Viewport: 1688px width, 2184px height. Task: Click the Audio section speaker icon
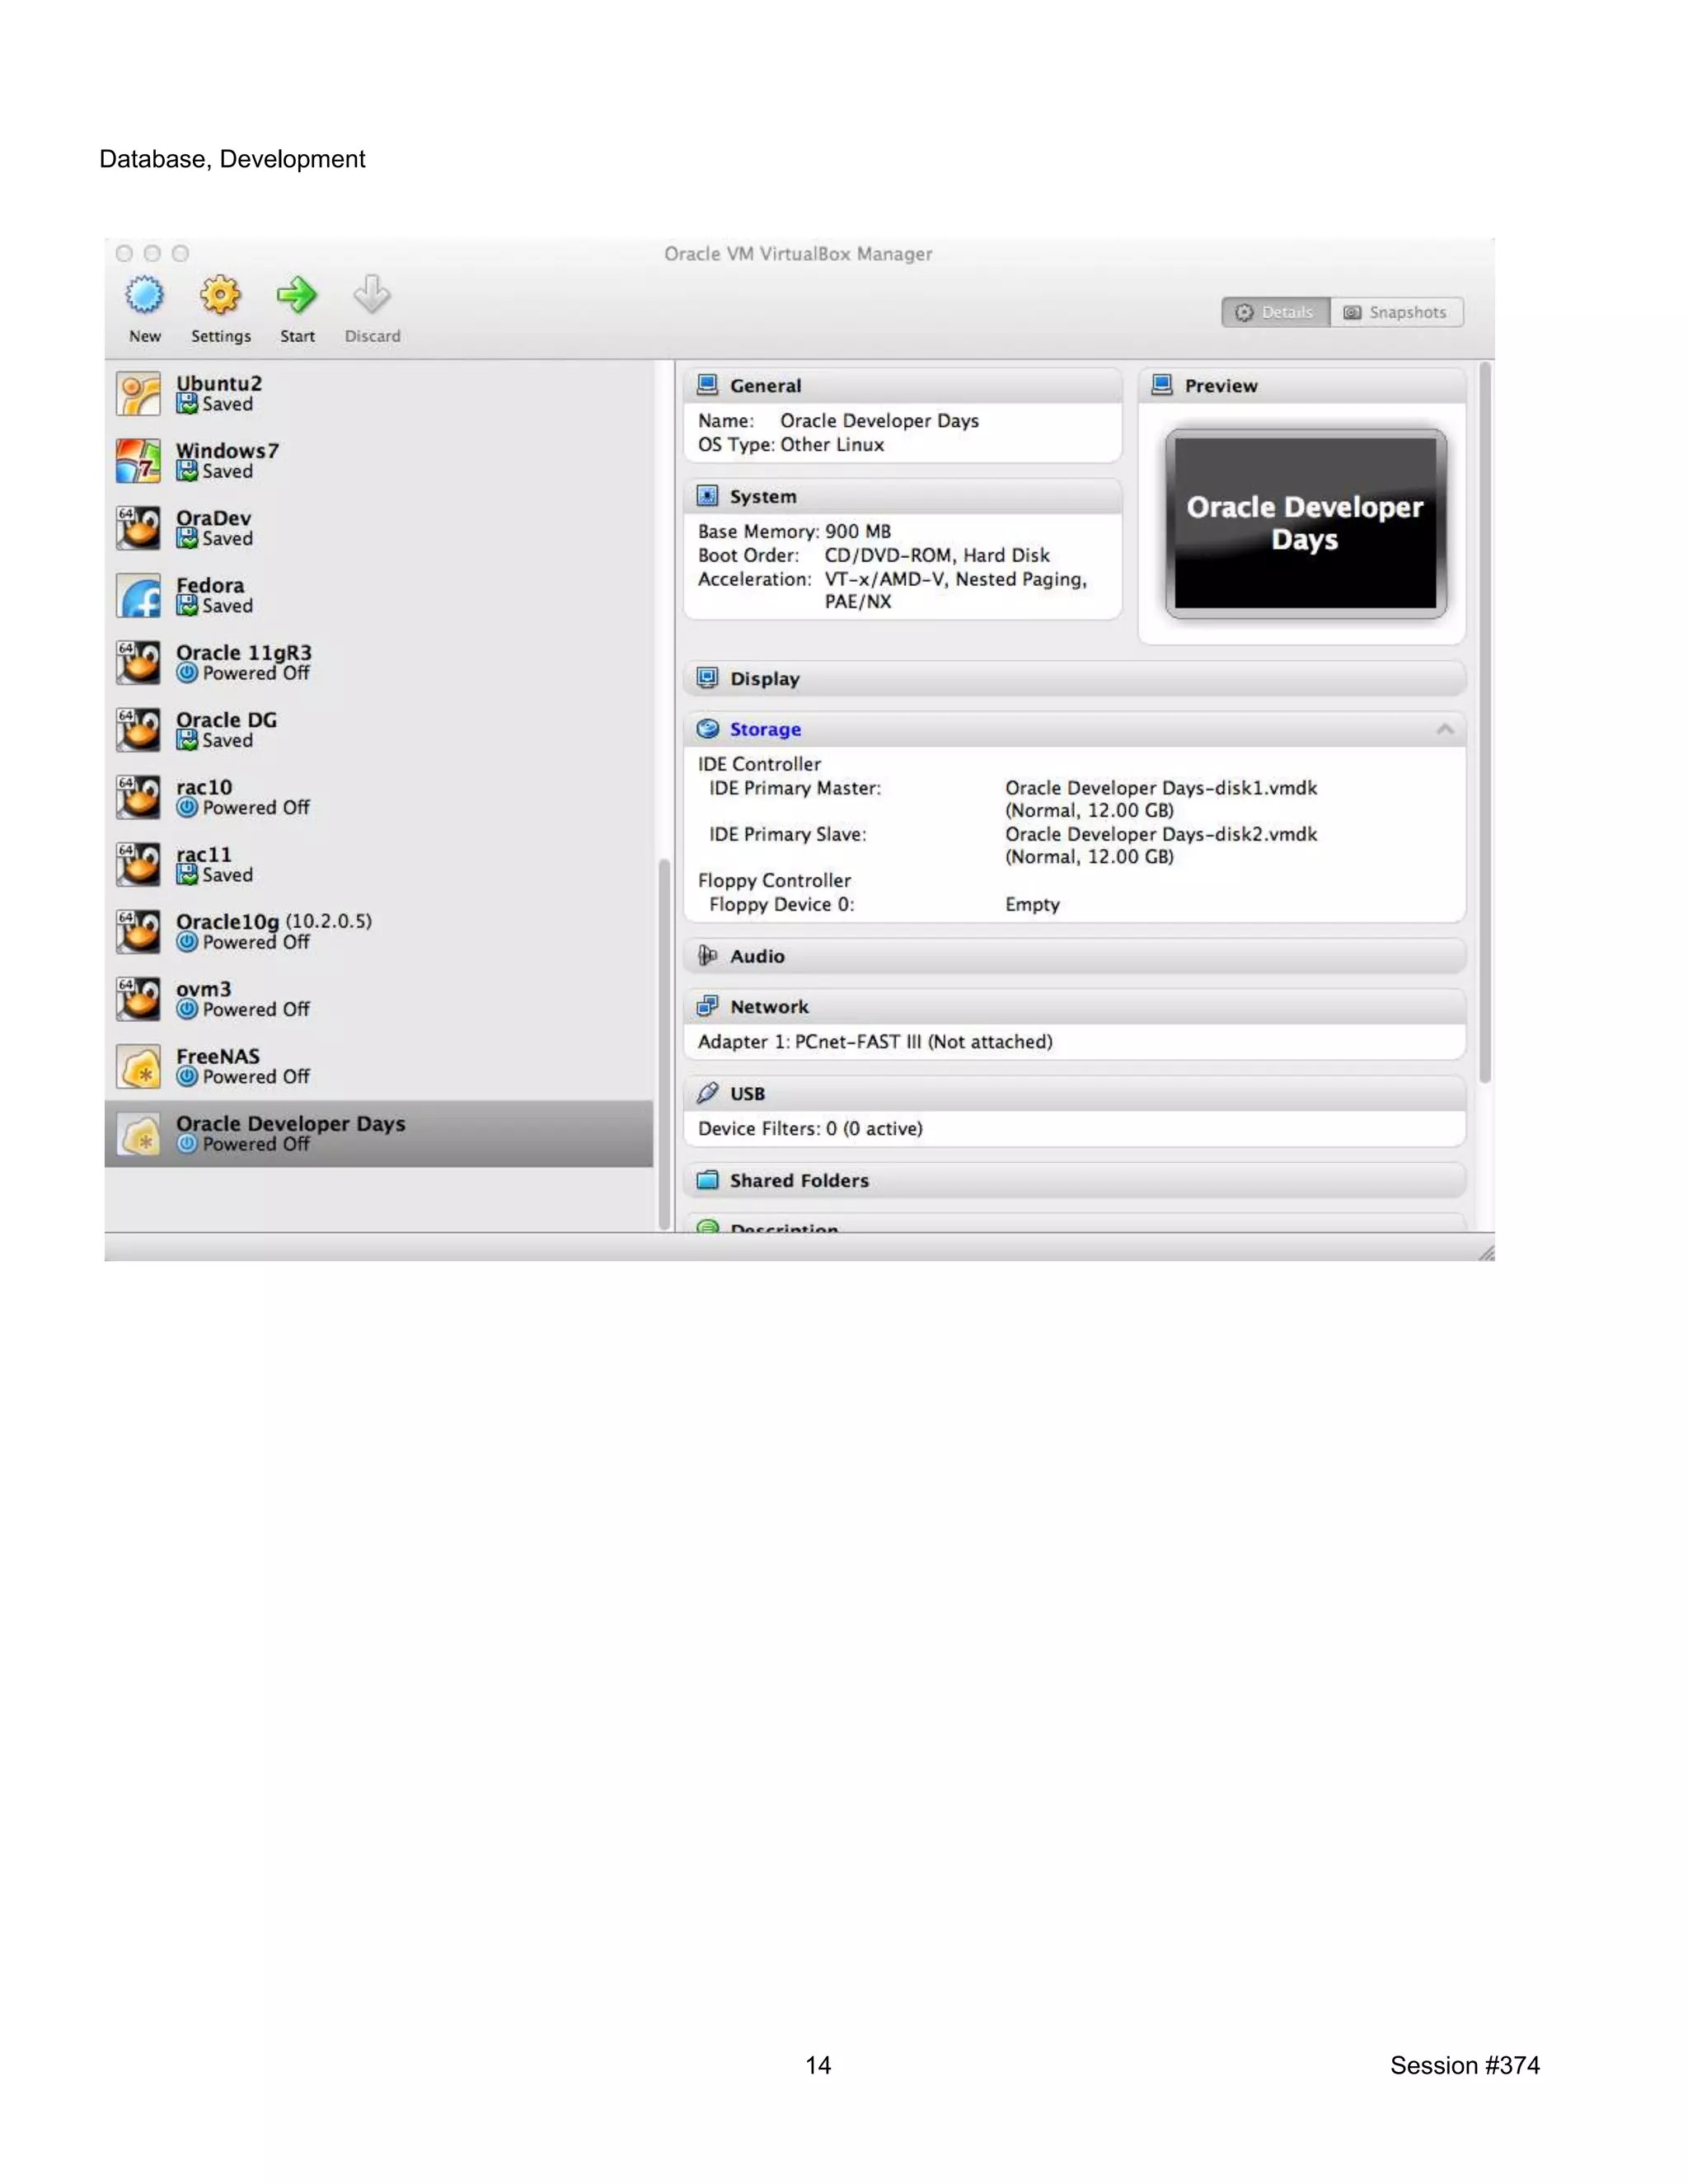click(708, 956)
